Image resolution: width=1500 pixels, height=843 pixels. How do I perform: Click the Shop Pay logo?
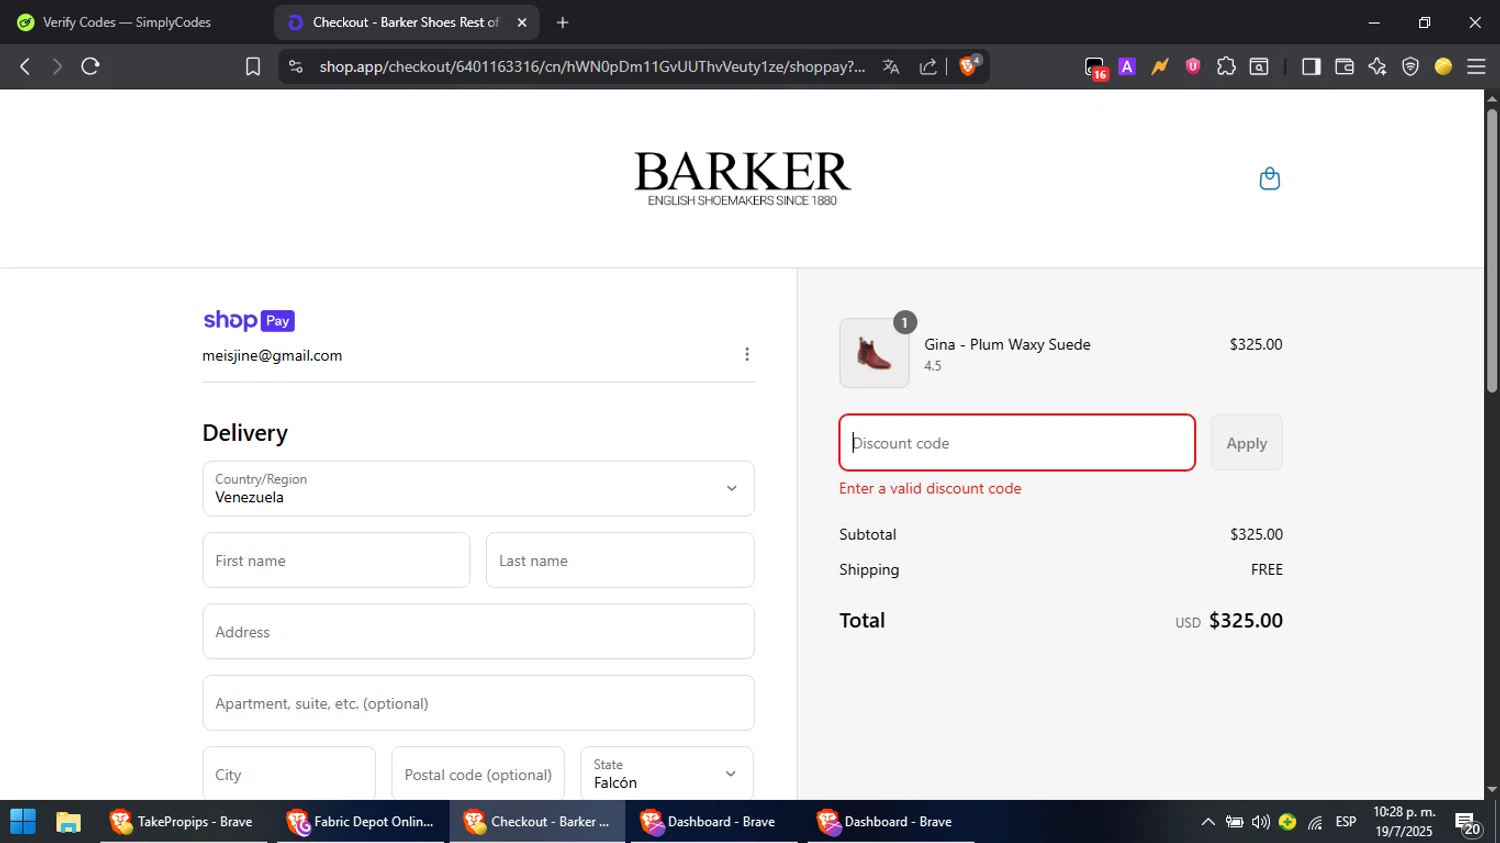point(249,320)
